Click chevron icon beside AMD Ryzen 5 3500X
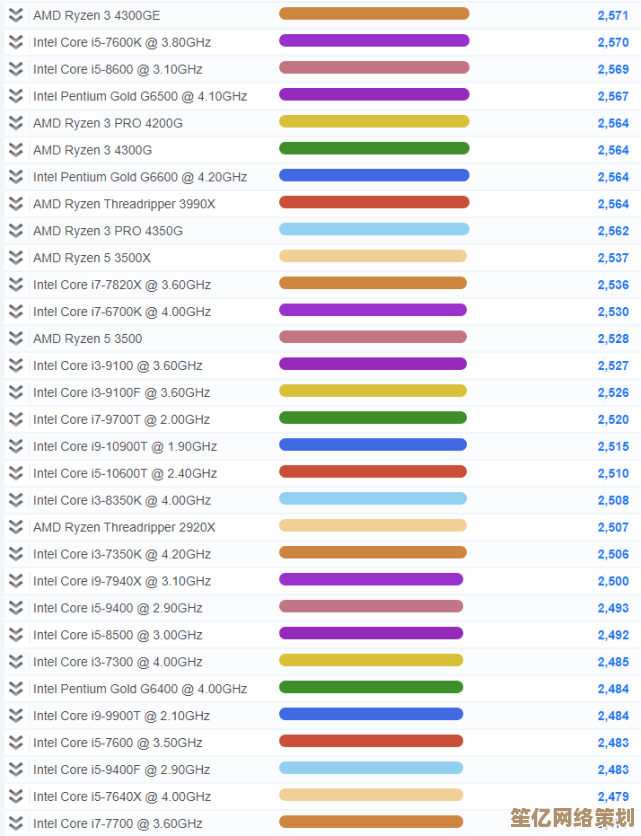This screenshot has width=641, height=836. pos(15,258)
